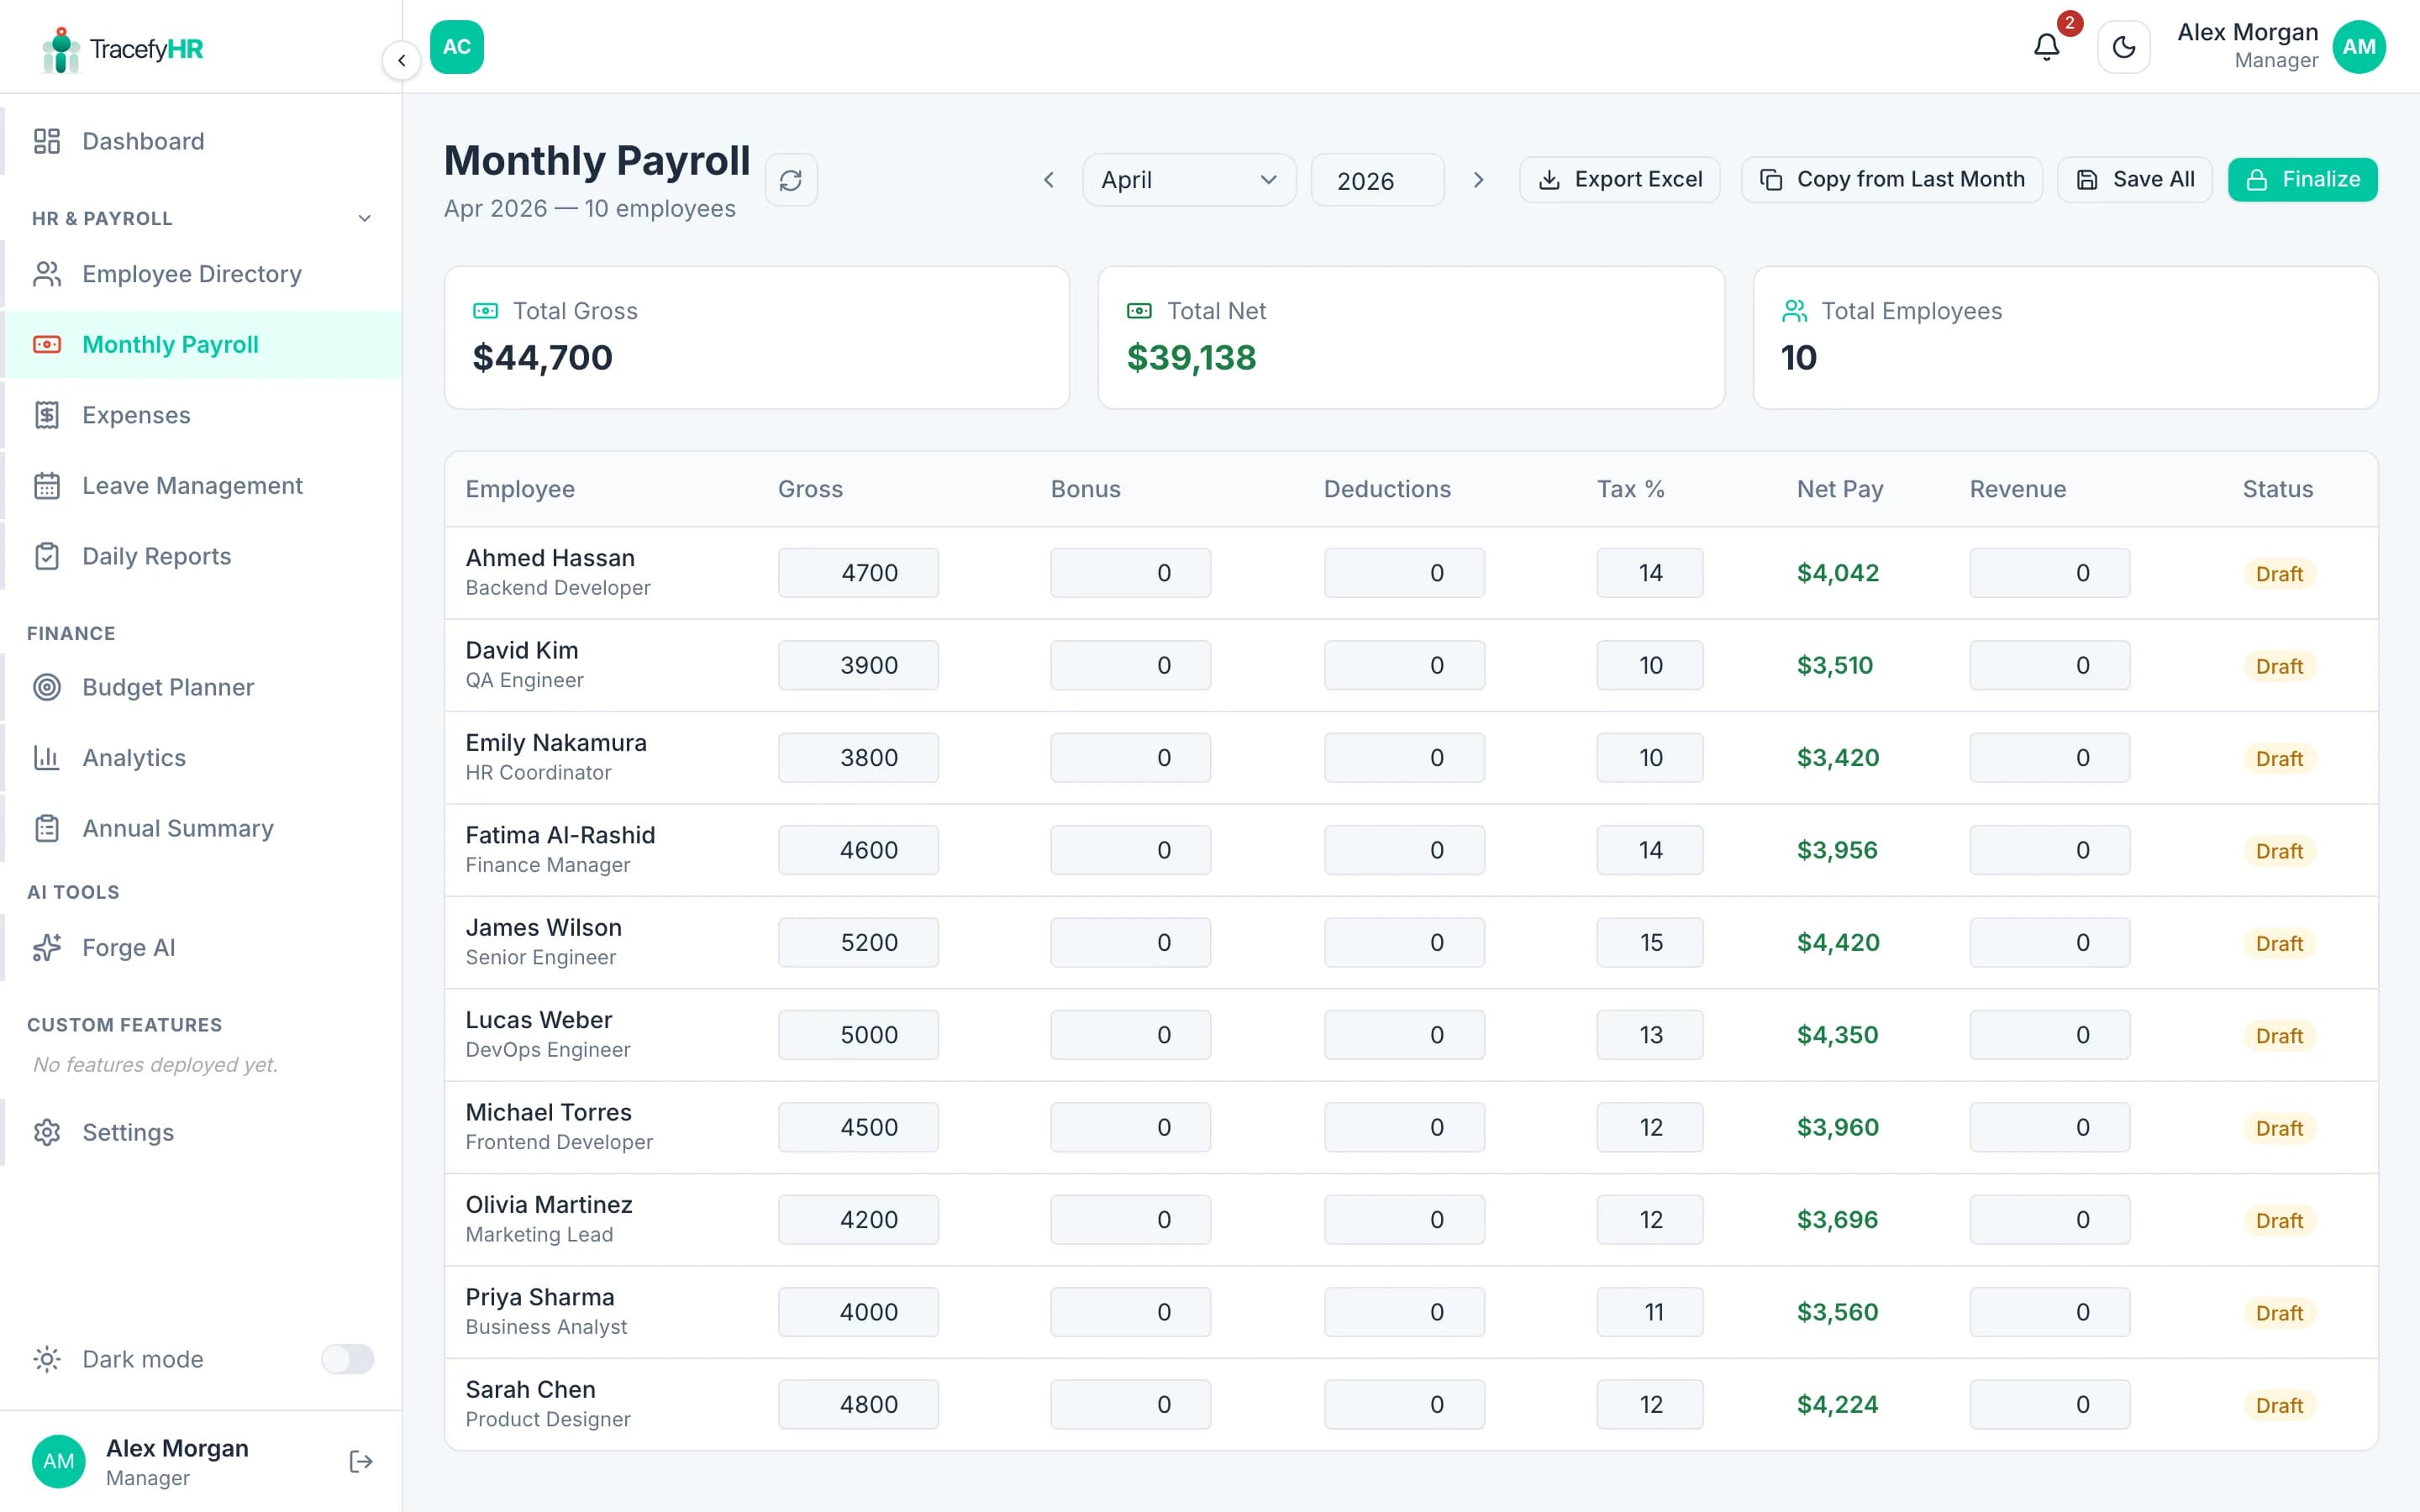Select the Expenses dollar icon
Screen dimensions: 2420x1512
point(46,414)
